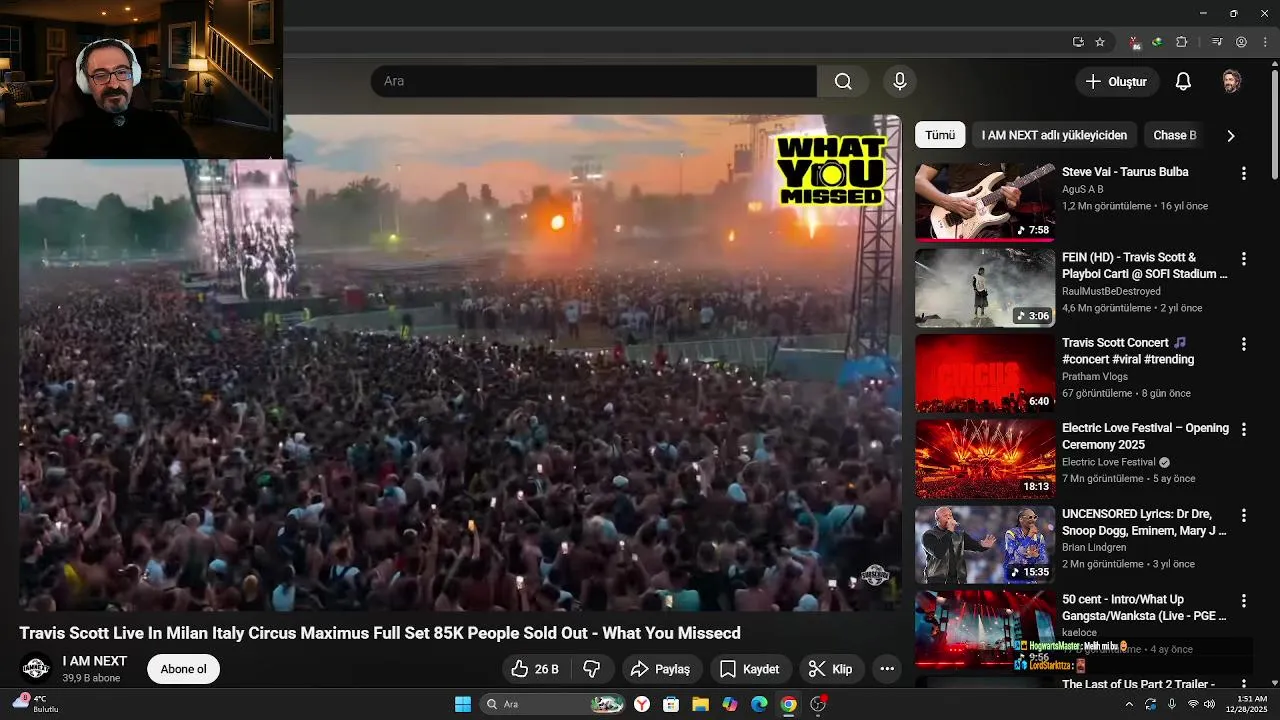1280x720 pixels.
Task: Open Chrome media controls icon
Action: [x=1217, y=42]
